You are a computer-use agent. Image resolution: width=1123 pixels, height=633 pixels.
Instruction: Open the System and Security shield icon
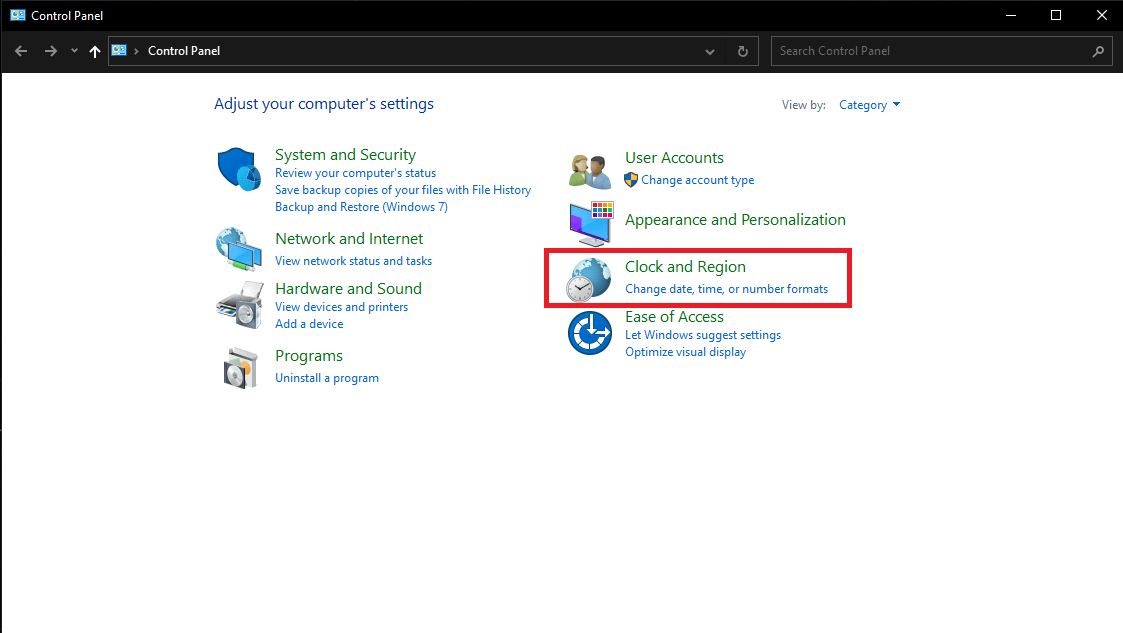point(239,170)
